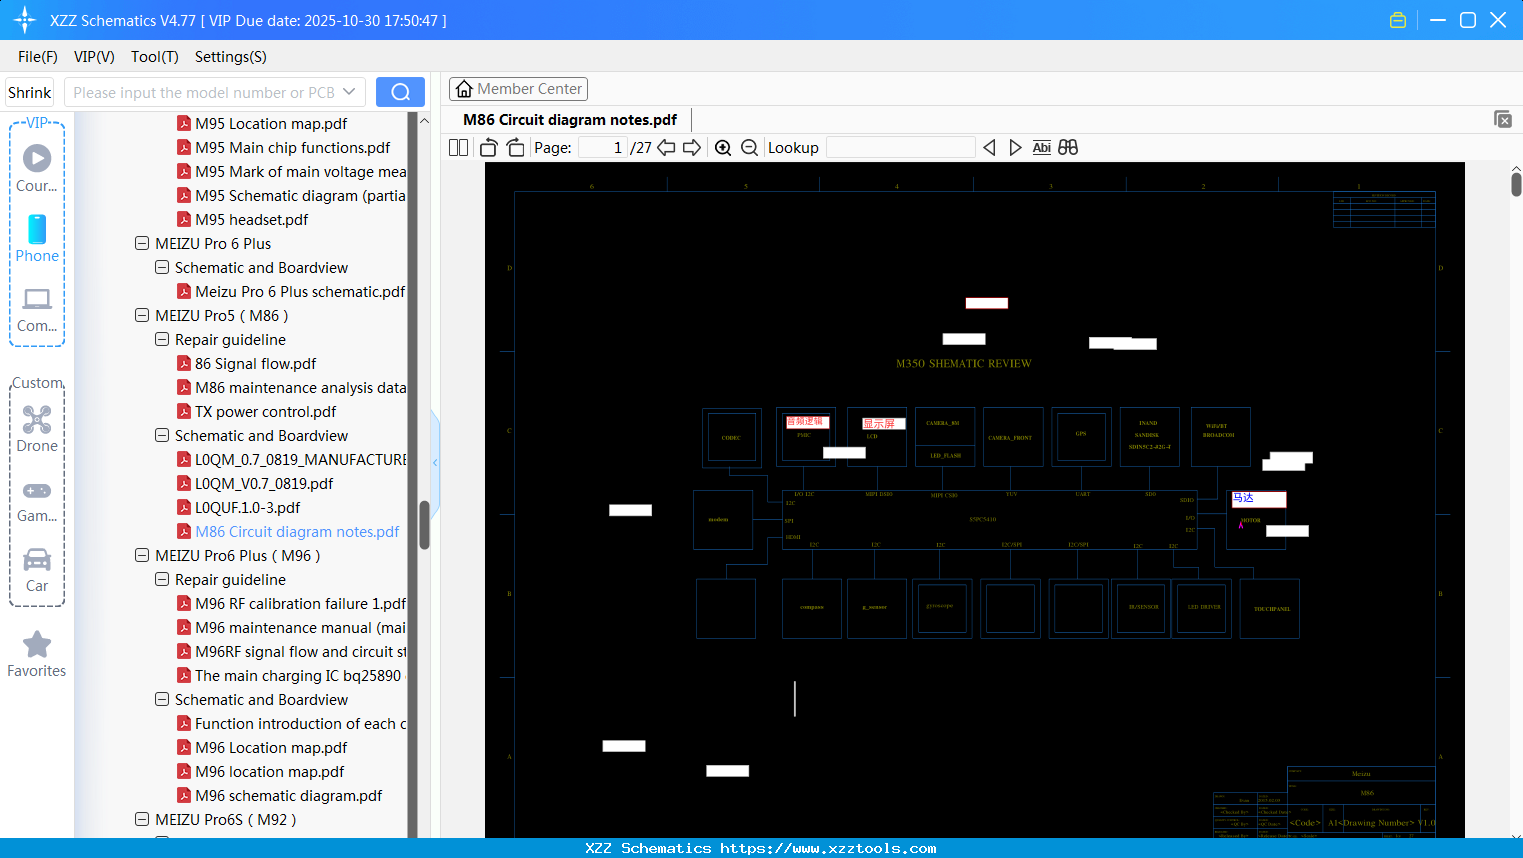Viewport: 1523px width, 858px height.
Task: Open the Settings(S) menu
Action: [231, 57]
